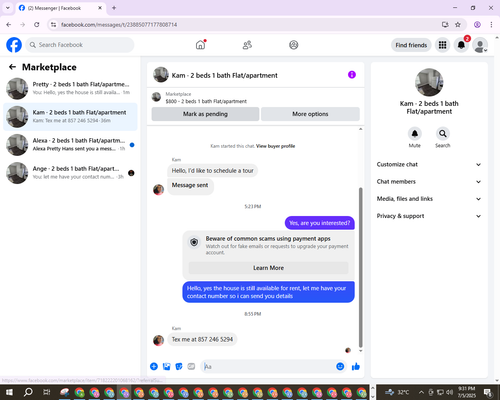This screenshot has width=500, height=400.
Task: Open the emoji picker
Action: [340, 367]
